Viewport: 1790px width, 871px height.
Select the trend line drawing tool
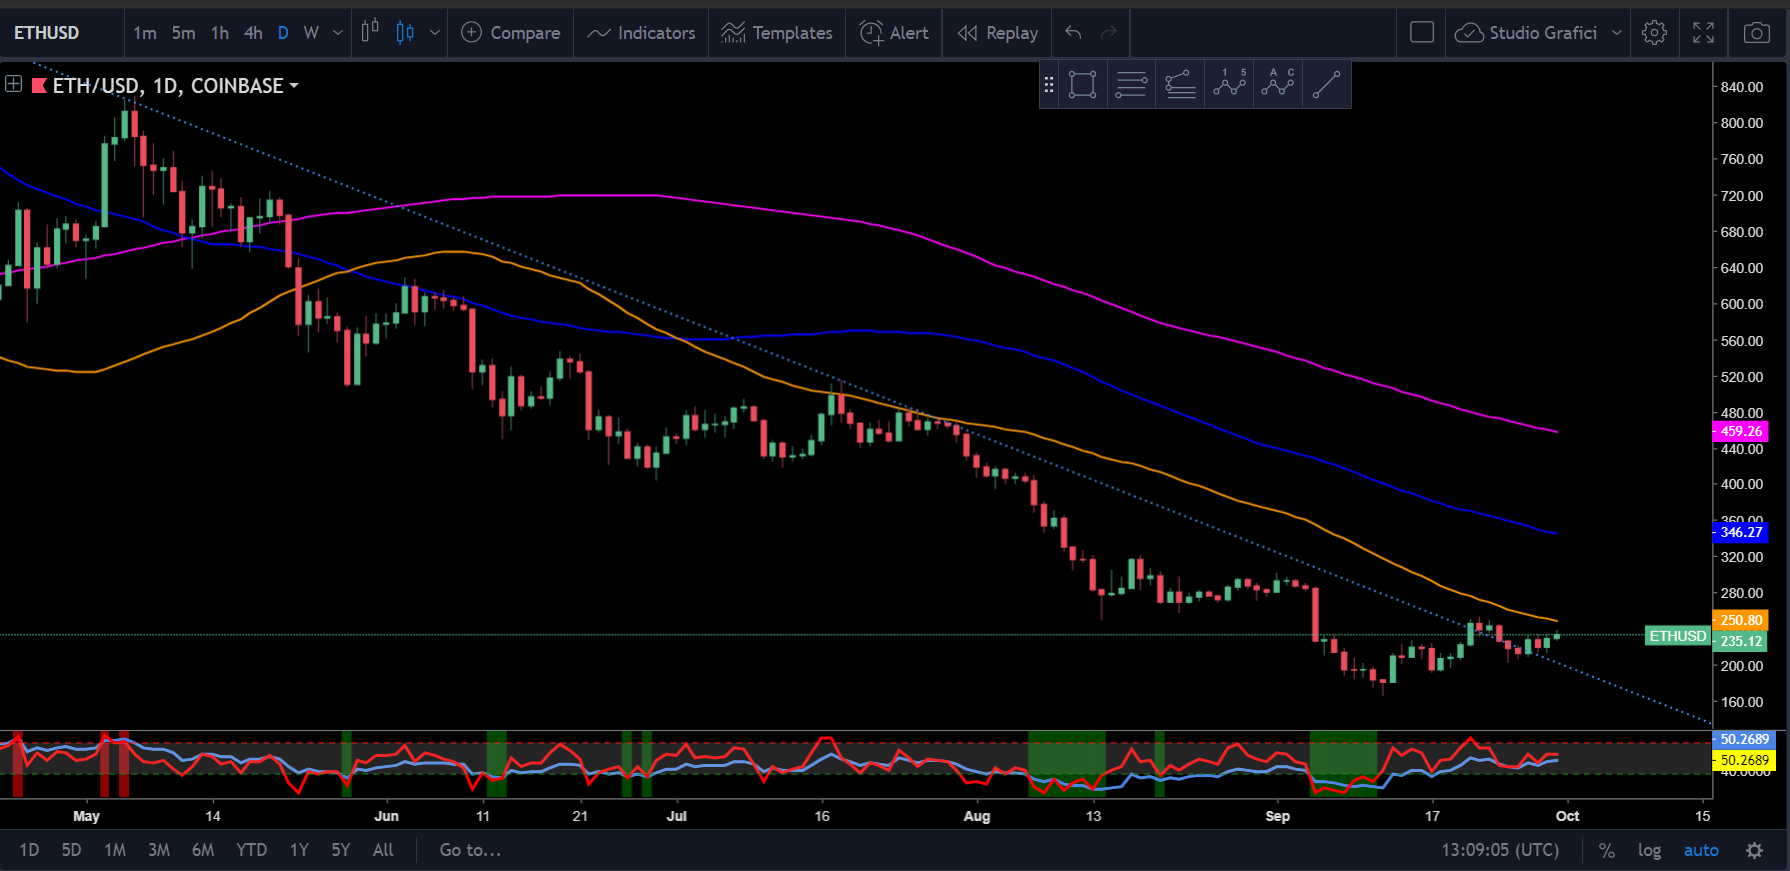[x=1326, y=84]
